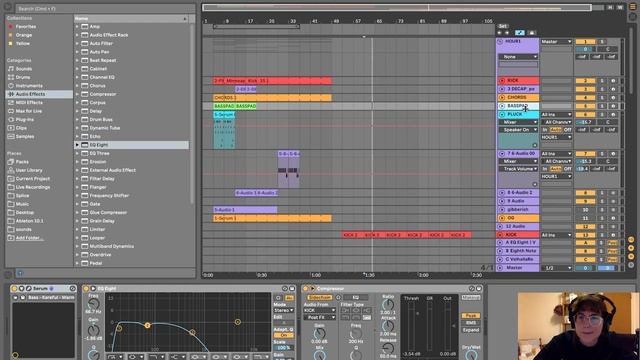Expand the Glue Compressor entry
This screenshot has height=360, width=640.
[x=77, y=213]
